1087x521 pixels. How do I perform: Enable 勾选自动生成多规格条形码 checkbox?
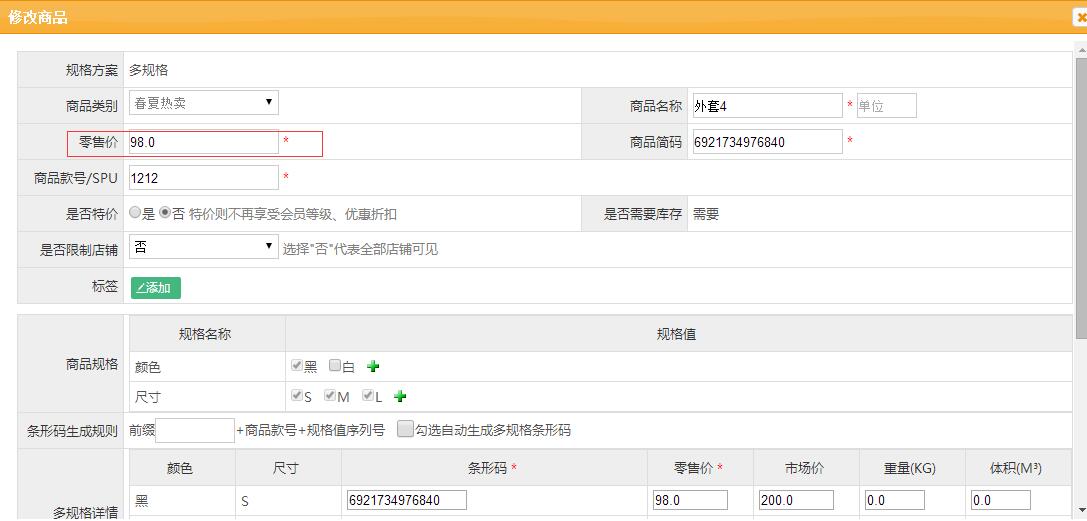(x=405, y=430)
